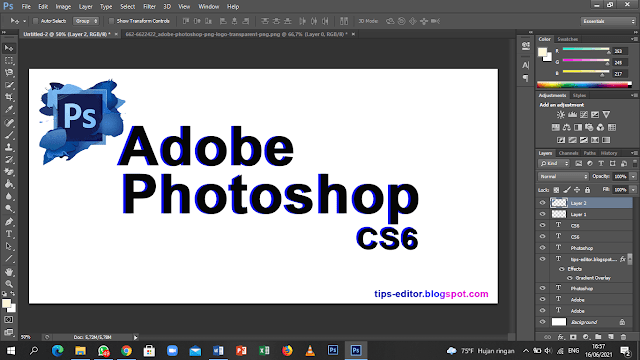
Task: Open Google Chrome from taskbar
Action: [x=127, y=351]
